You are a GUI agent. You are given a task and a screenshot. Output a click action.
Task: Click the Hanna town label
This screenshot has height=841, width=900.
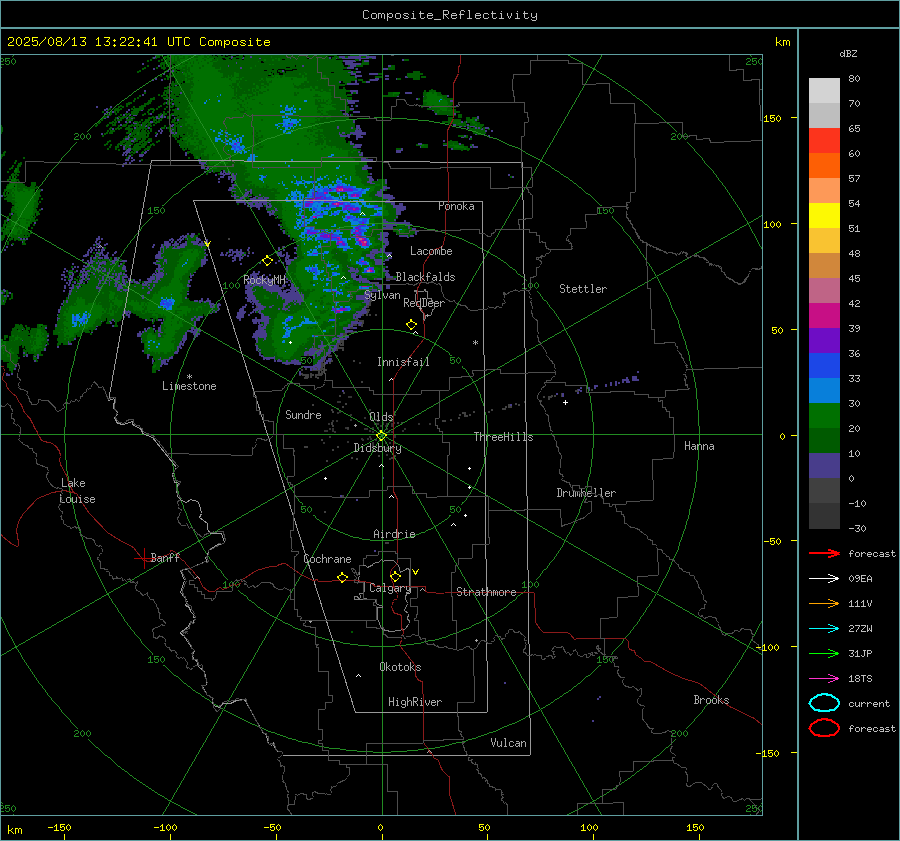(x=699, y=446)
